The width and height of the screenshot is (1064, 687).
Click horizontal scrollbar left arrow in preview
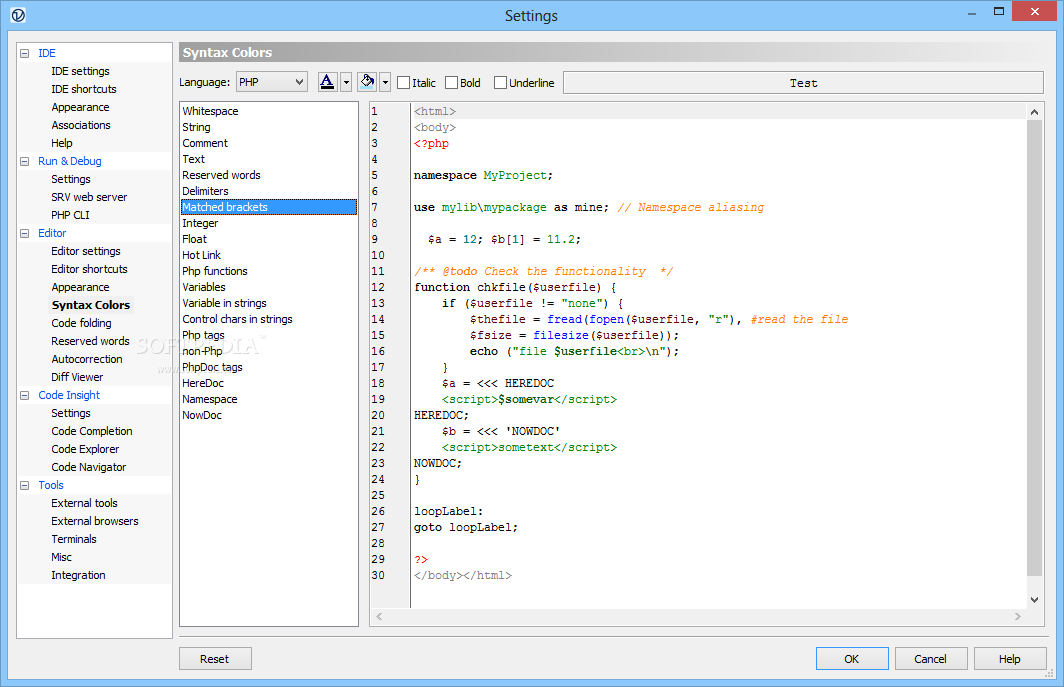point(379,616)
